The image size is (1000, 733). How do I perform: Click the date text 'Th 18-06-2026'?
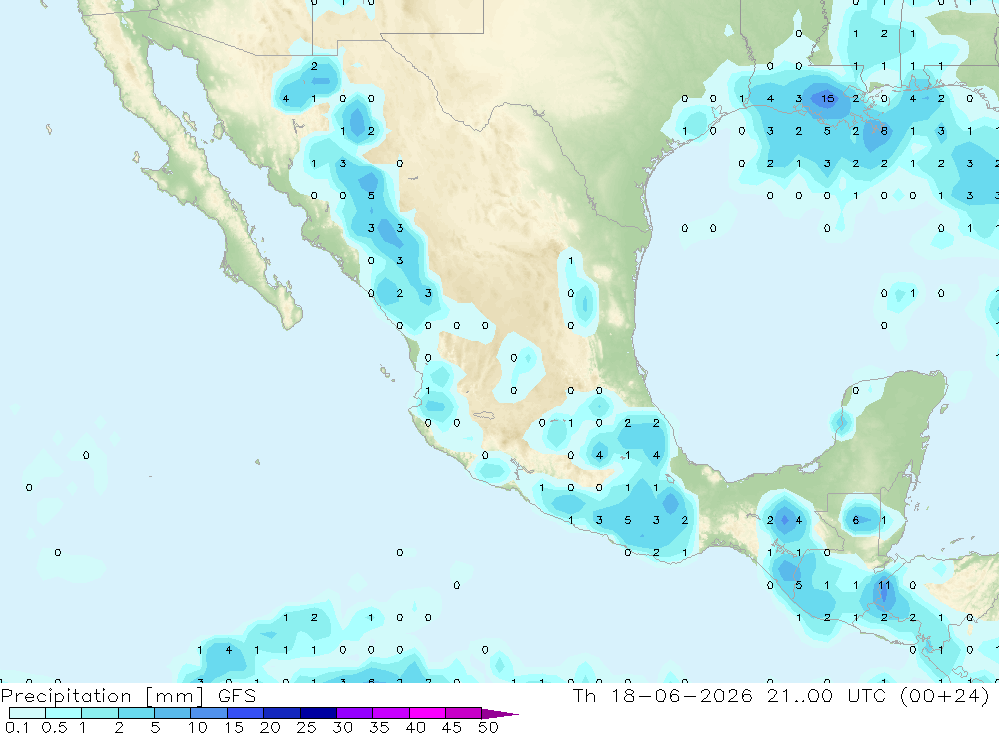click(x=663, y=695)
